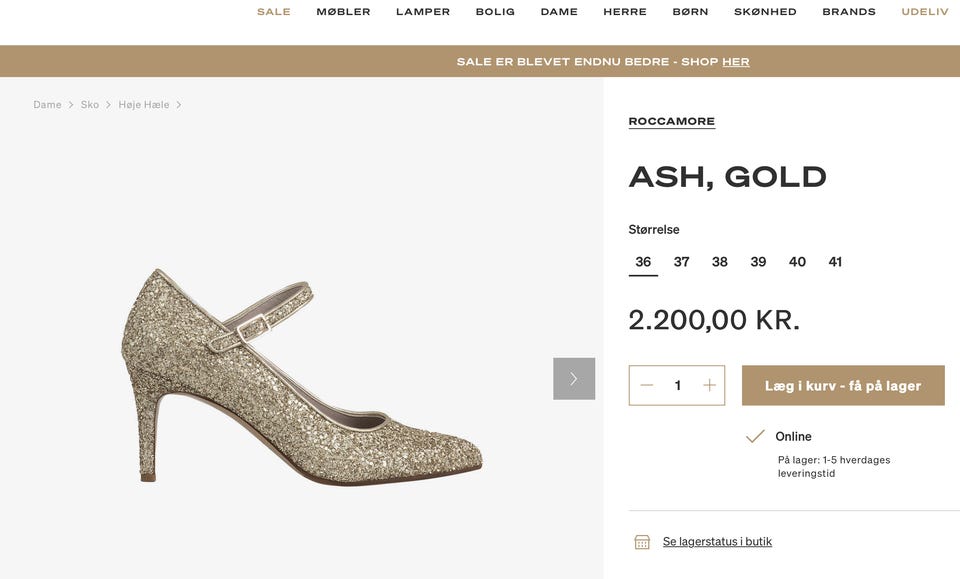Click the chevron after Høje Hæle breadcrumb

click(179, 105)
